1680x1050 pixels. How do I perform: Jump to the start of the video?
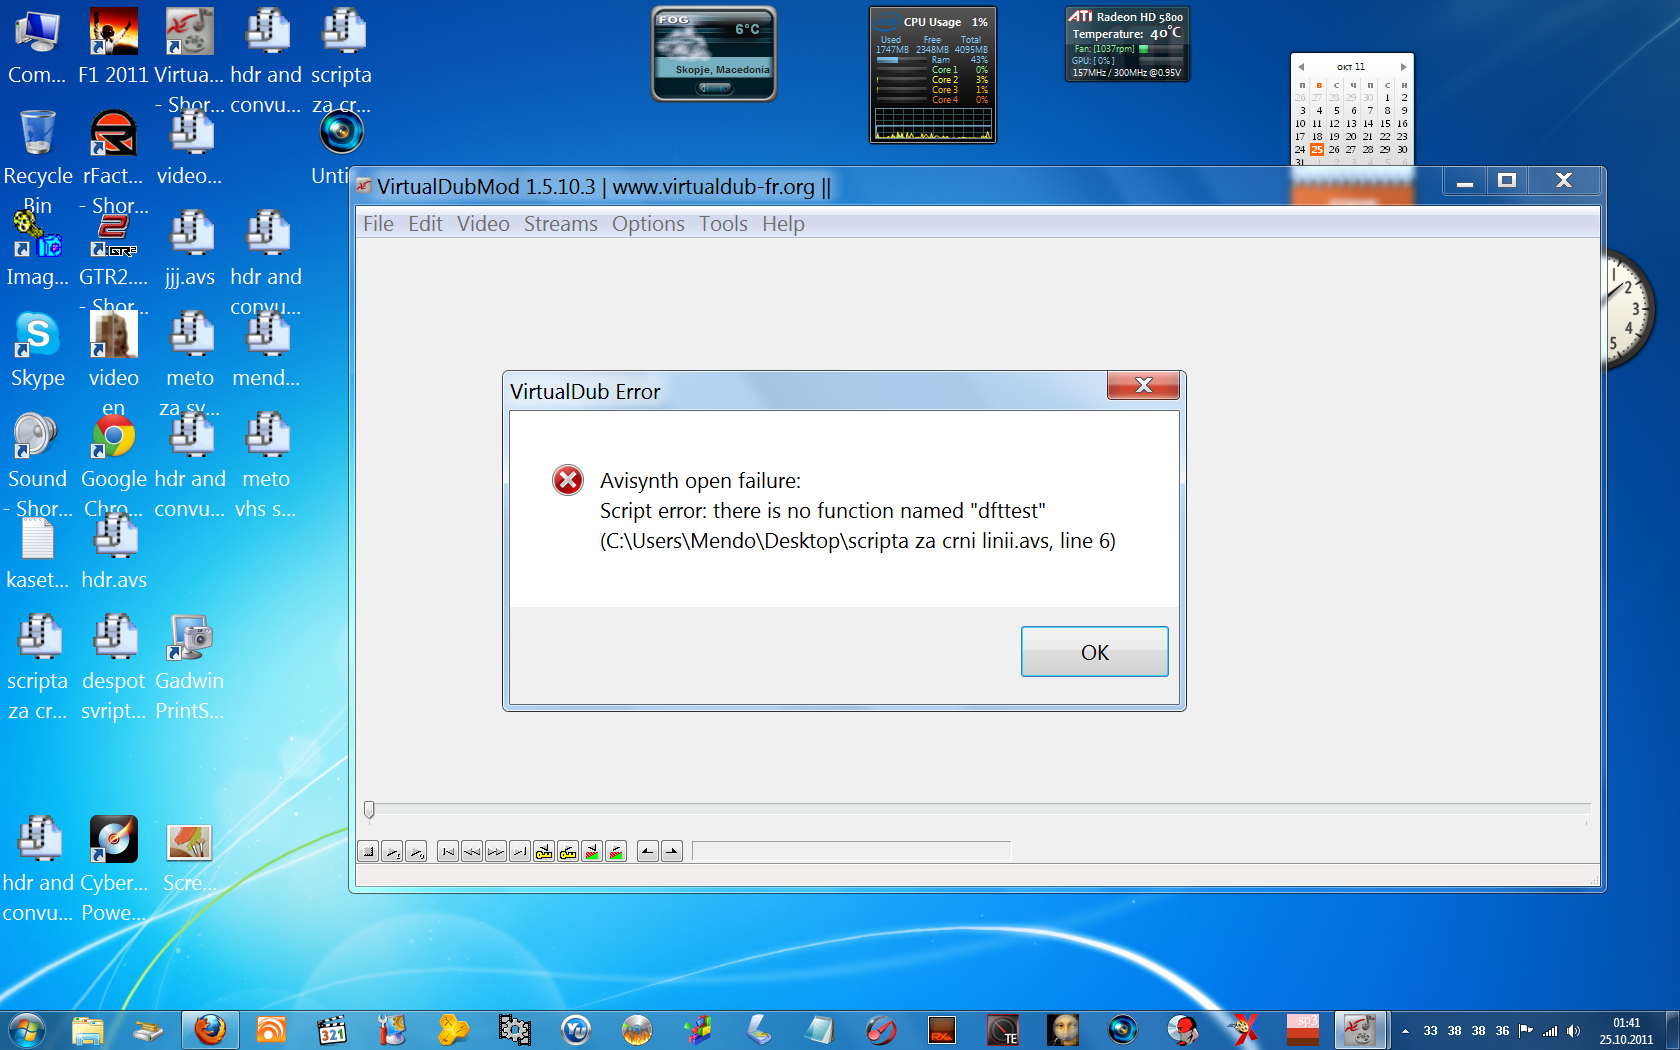[448, 852]
